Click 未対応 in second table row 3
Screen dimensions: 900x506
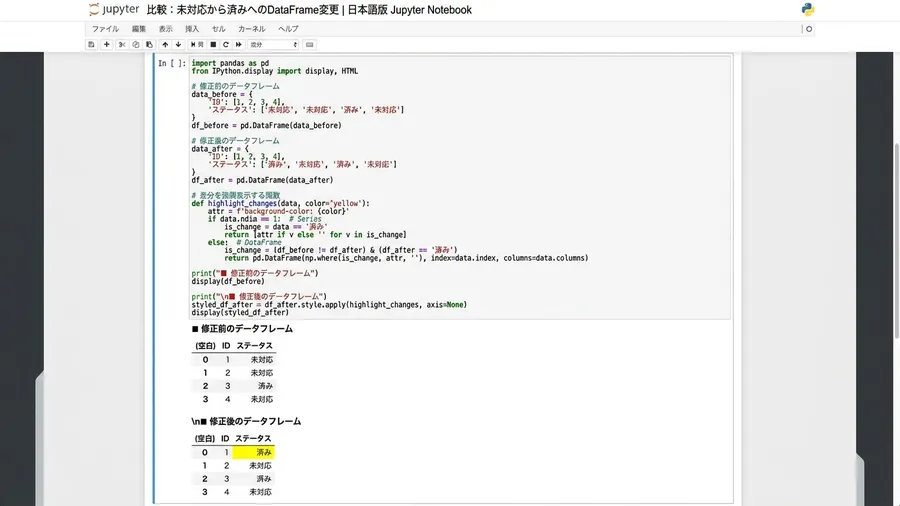261,492
